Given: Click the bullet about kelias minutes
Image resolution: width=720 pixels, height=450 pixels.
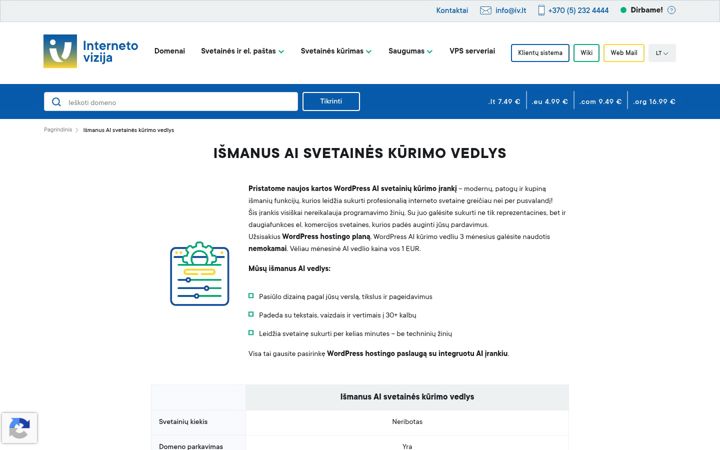Looking at the screenshot, I should [355, 333].
